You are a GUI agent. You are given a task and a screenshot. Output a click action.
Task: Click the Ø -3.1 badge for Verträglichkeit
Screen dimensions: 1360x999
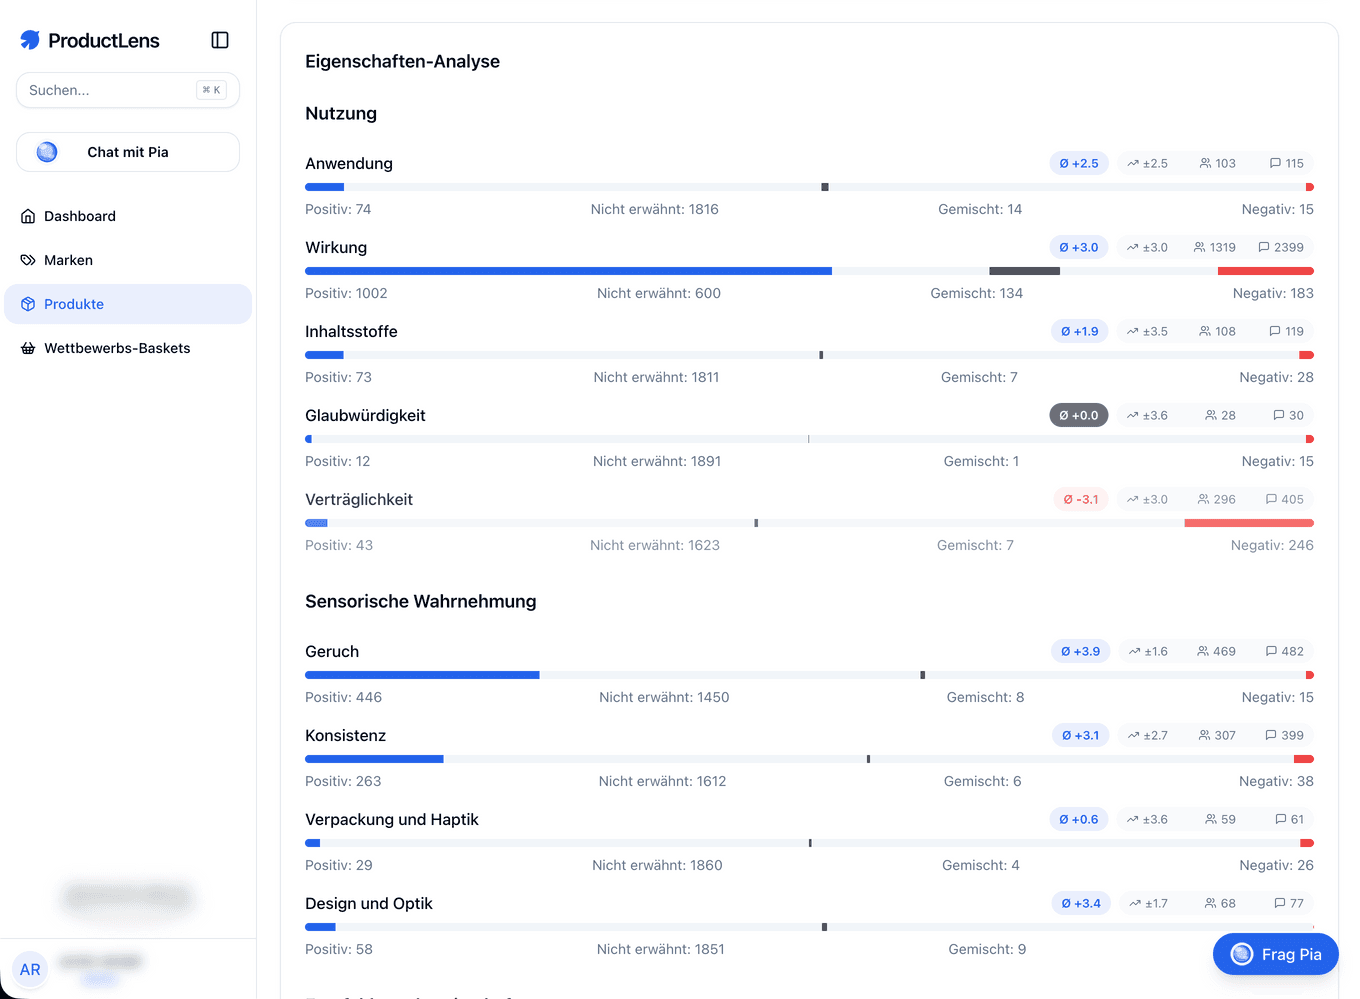pos(1081,499)
